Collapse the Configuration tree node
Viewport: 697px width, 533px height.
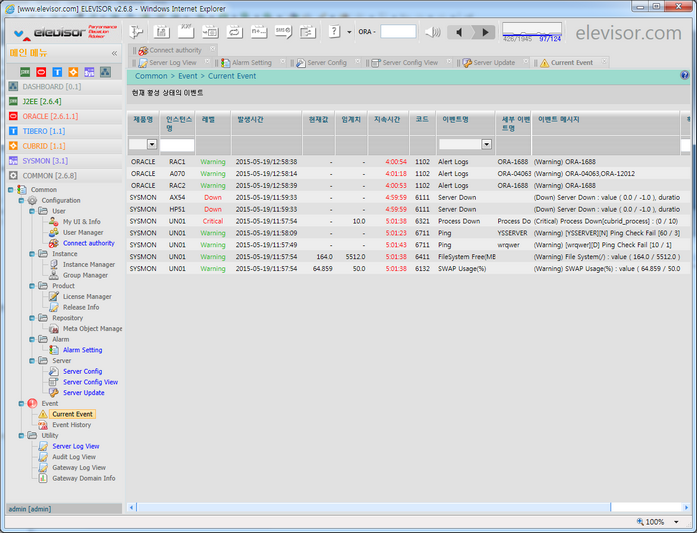click(x=21, y=200)
